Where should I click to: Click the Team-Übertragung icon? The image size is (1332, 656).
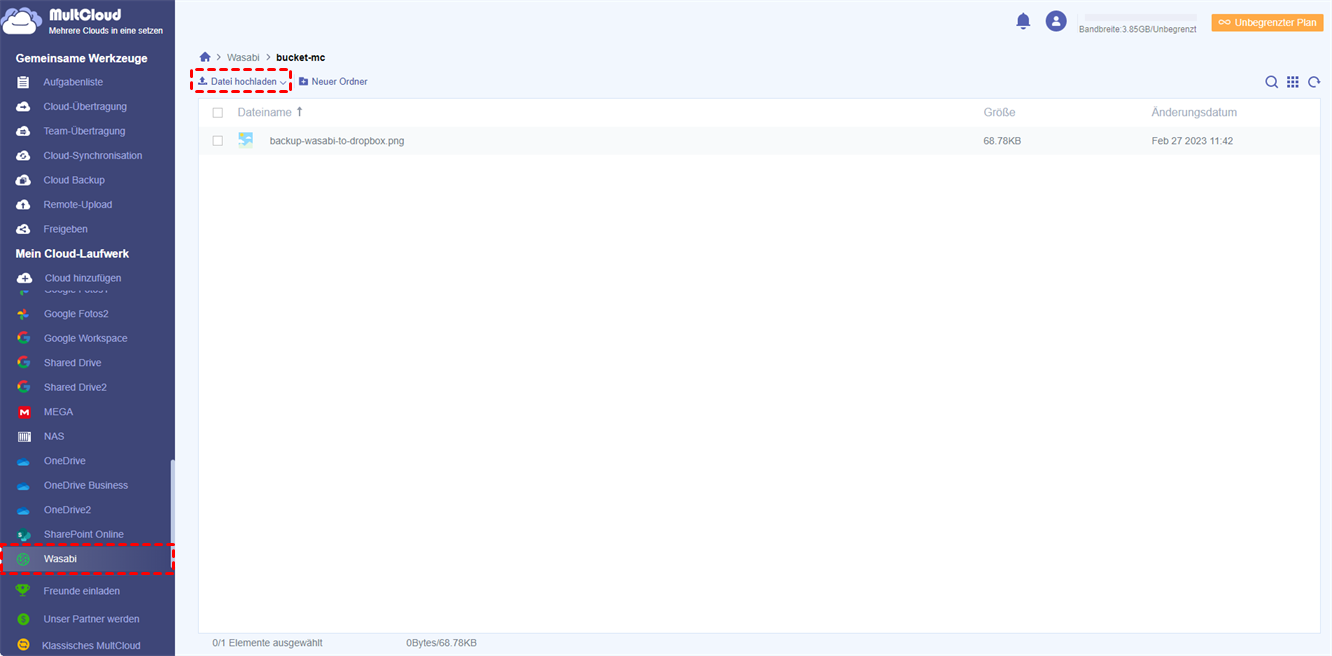pos(23,131)
